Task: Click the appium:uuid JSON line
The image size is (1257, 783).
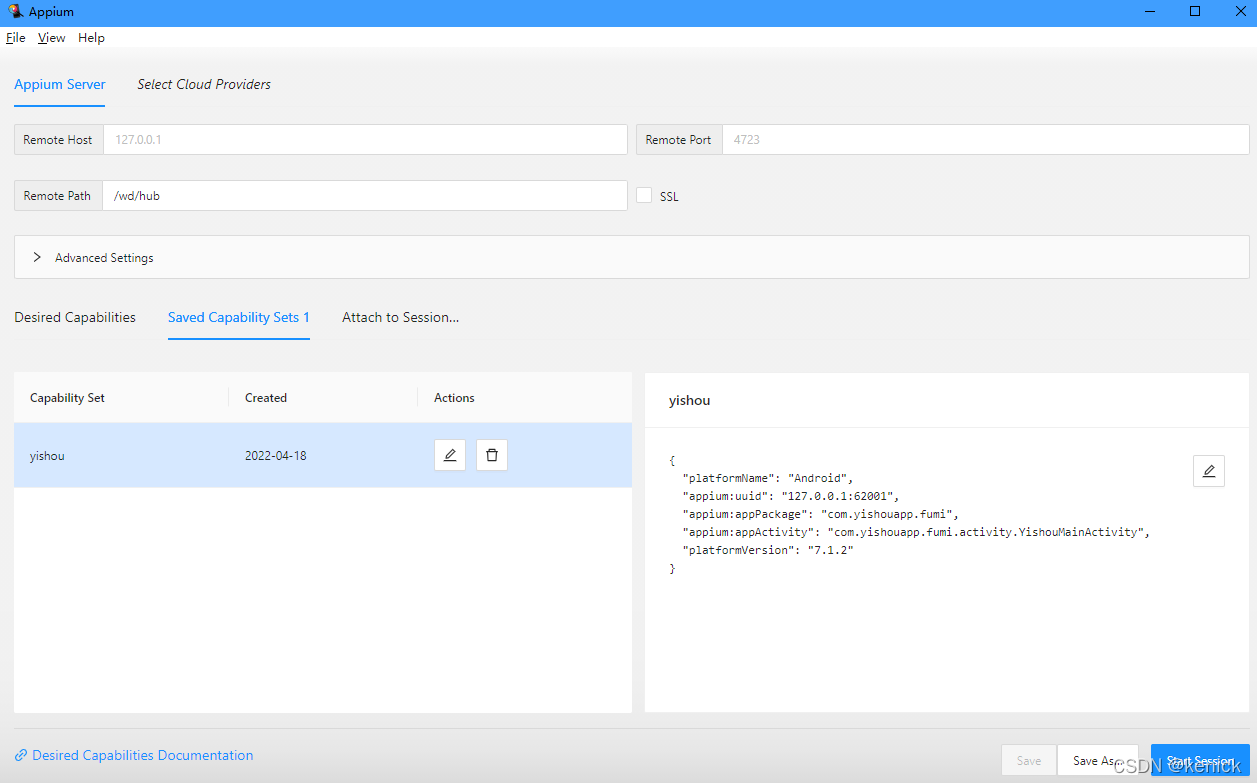Action: (791, 496)
